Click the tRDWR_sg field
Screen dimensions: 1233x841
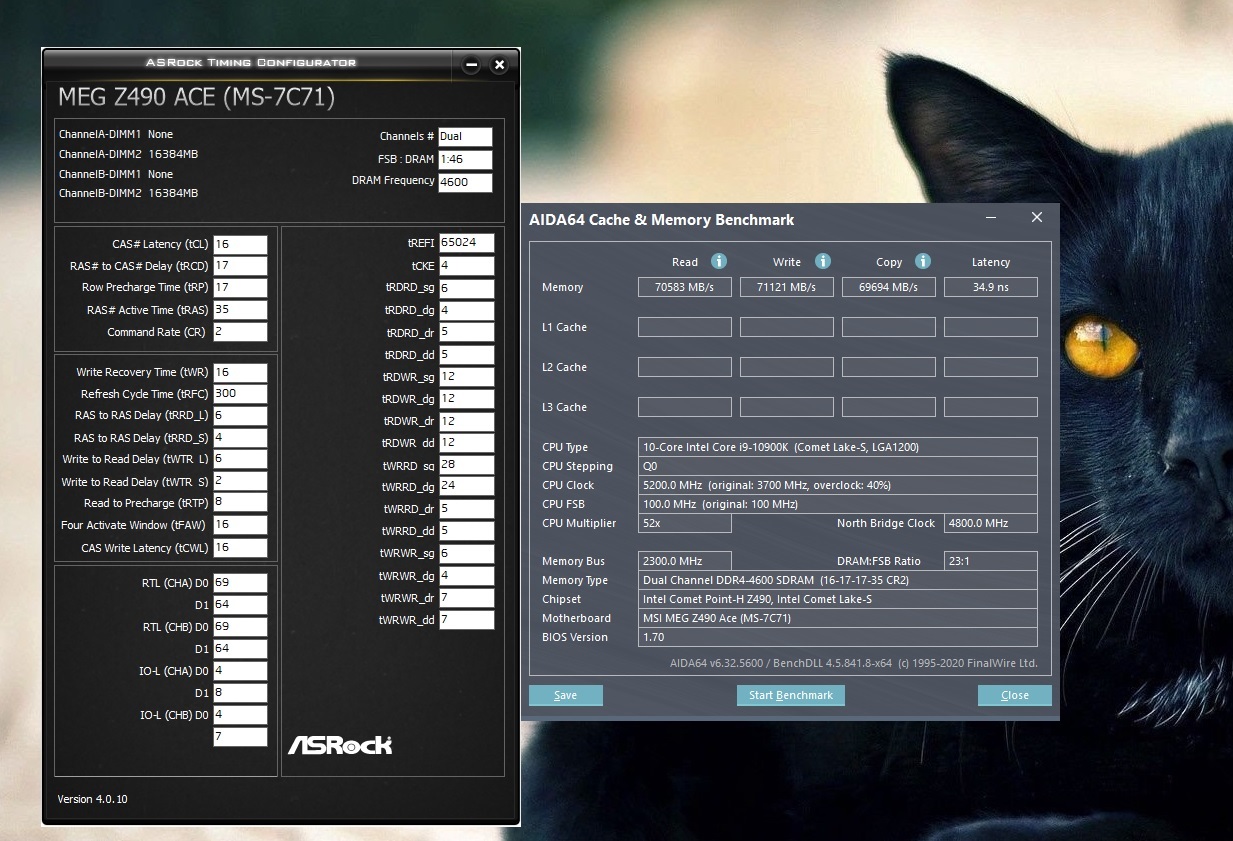pos(466,377)
